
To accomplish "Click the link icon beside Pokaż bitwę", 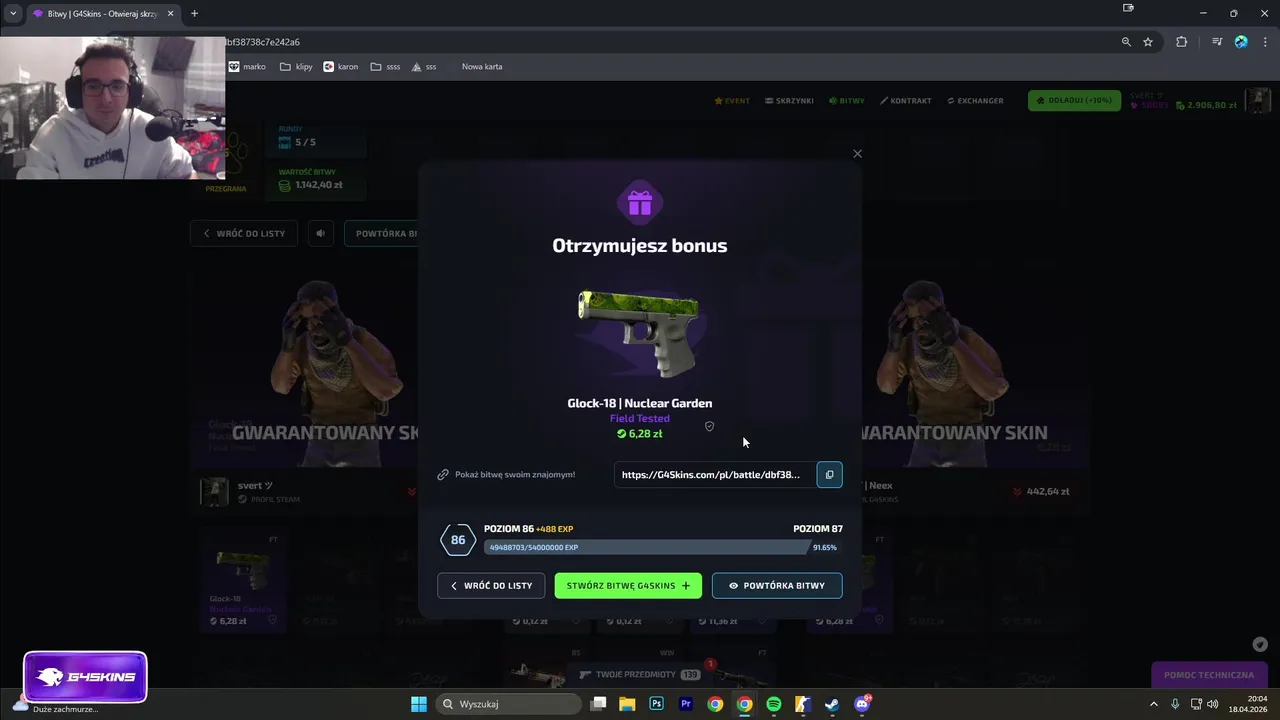I will point(443,474).
